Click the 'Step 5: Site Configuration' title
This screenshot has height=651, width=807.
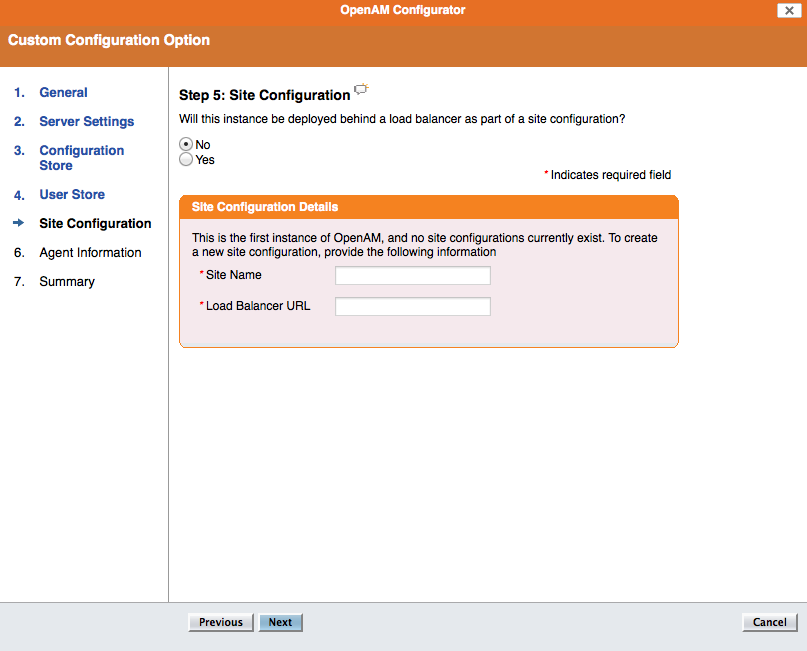[x=265, y=95]
